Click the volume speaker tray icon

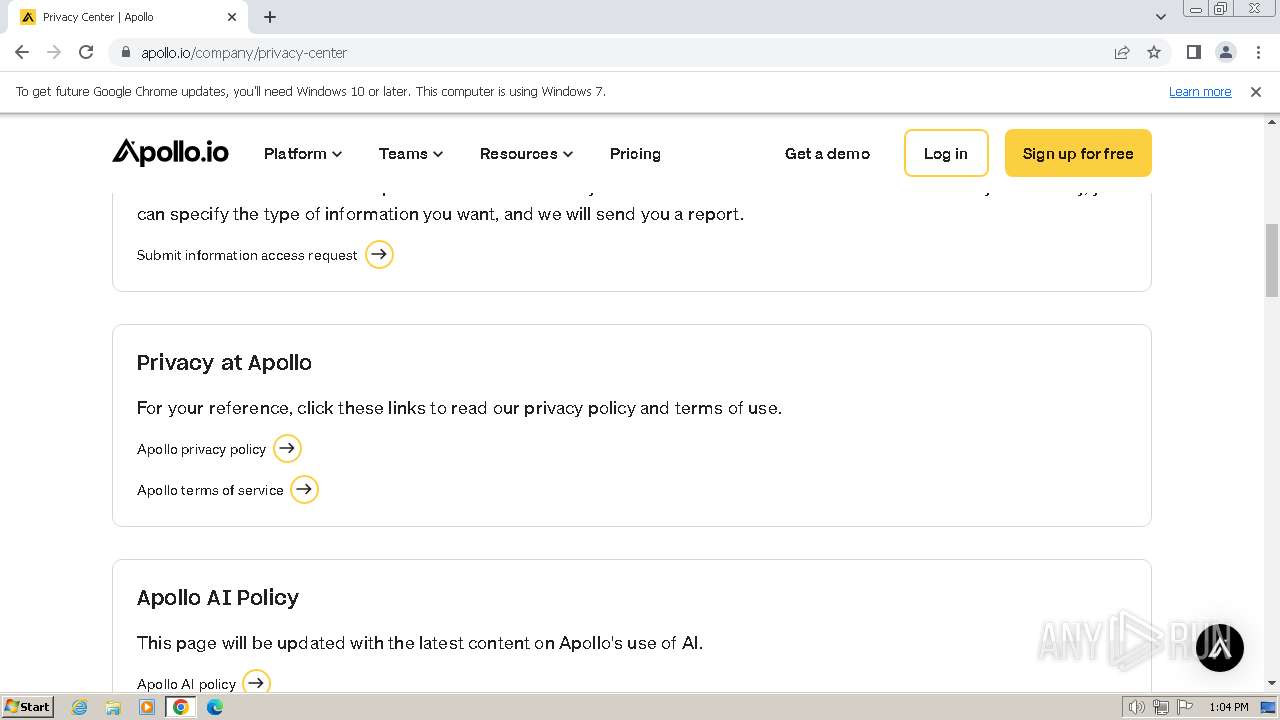[1138, 707]
